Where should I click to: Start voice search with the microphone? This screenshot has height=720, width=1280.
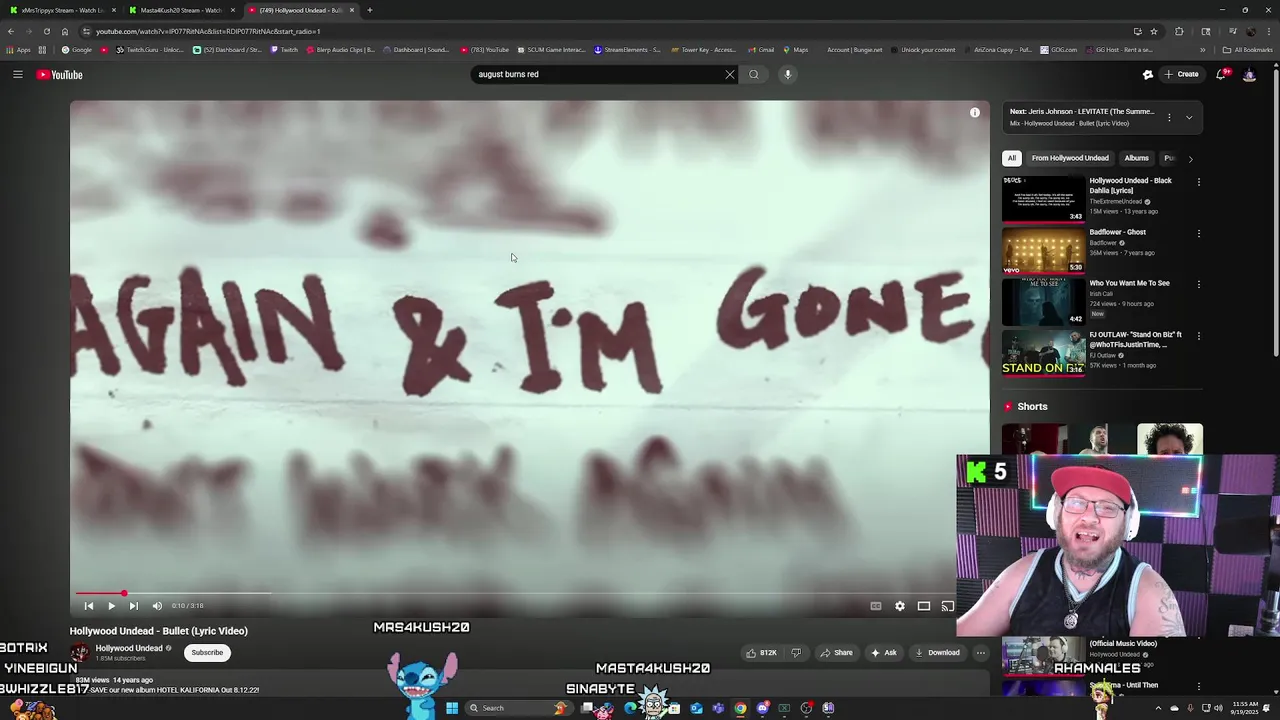point(788,74)
